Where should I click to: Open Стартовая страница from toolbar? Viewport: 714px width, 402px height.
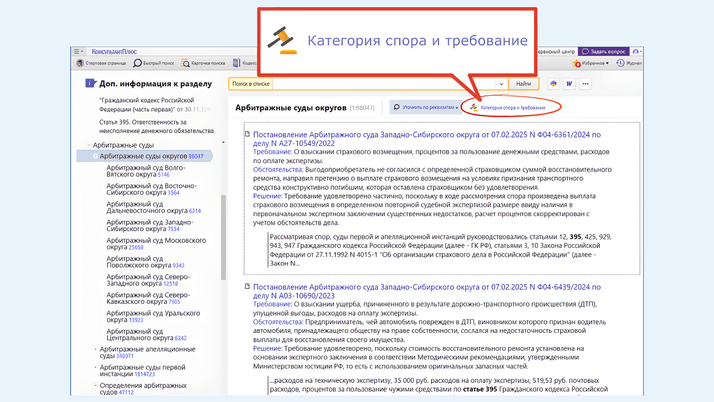[101, 63]
